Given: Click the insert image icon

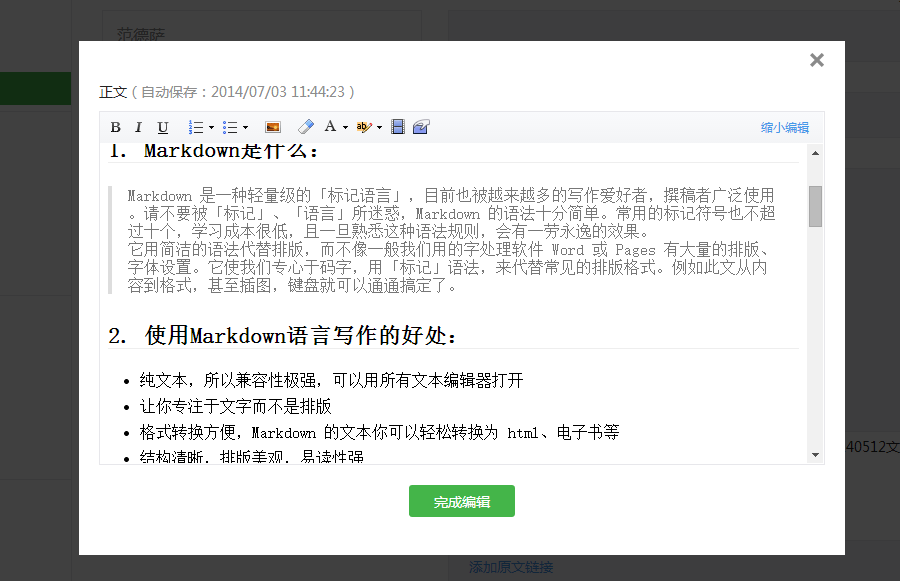Looking at the screenshot, I should (272, 127).
